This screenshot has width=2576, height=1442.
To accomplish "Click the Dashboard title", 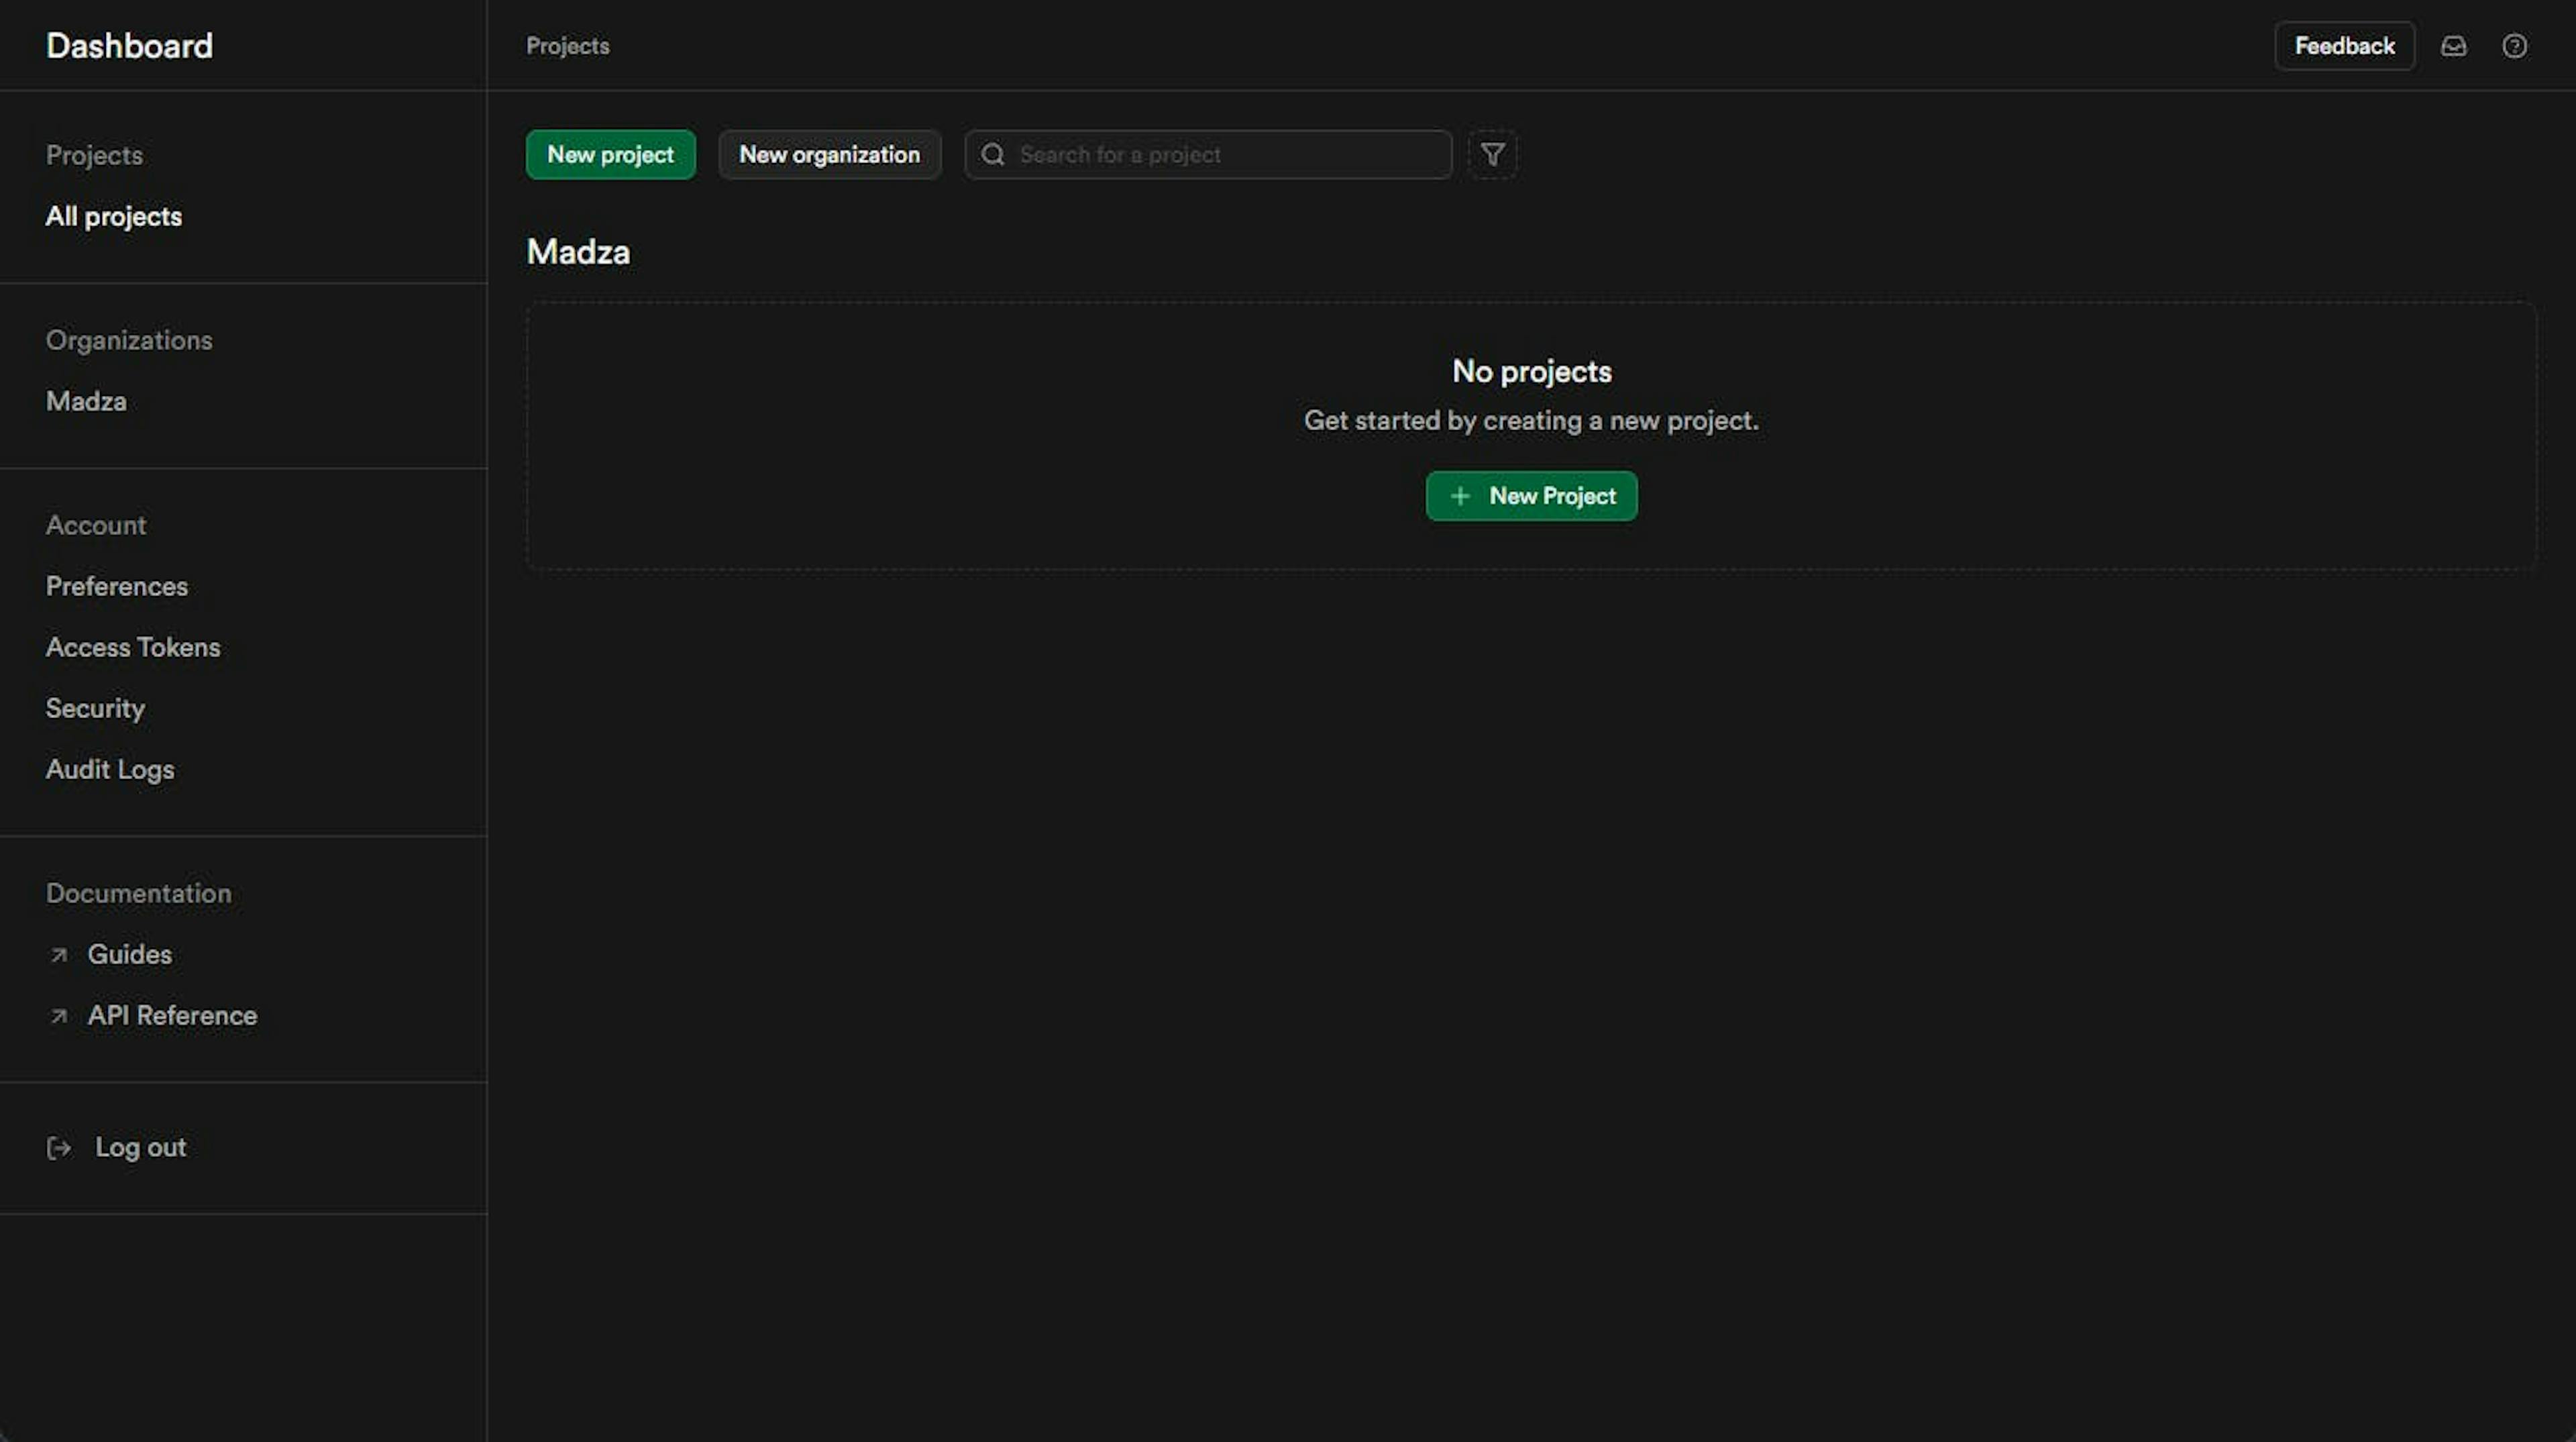I will coord(129,46).
